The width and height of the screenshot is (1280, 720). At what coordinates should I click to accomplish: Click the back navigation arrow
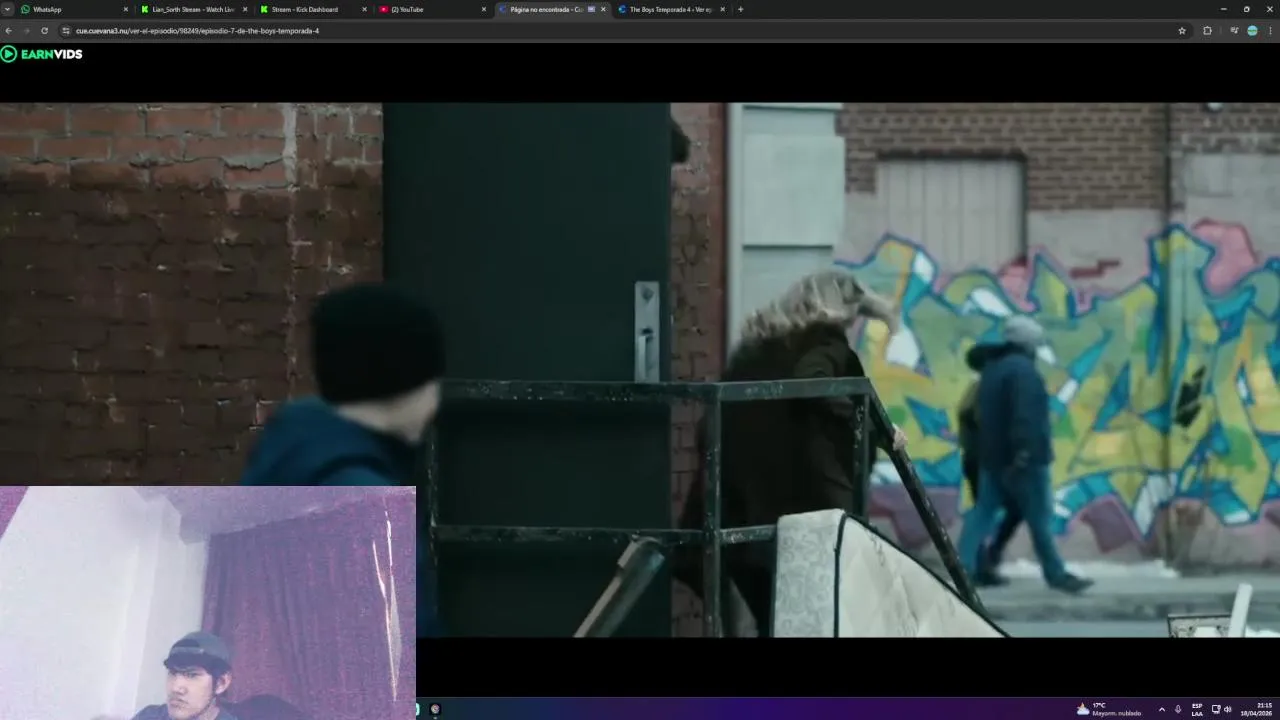coord(8,31)
